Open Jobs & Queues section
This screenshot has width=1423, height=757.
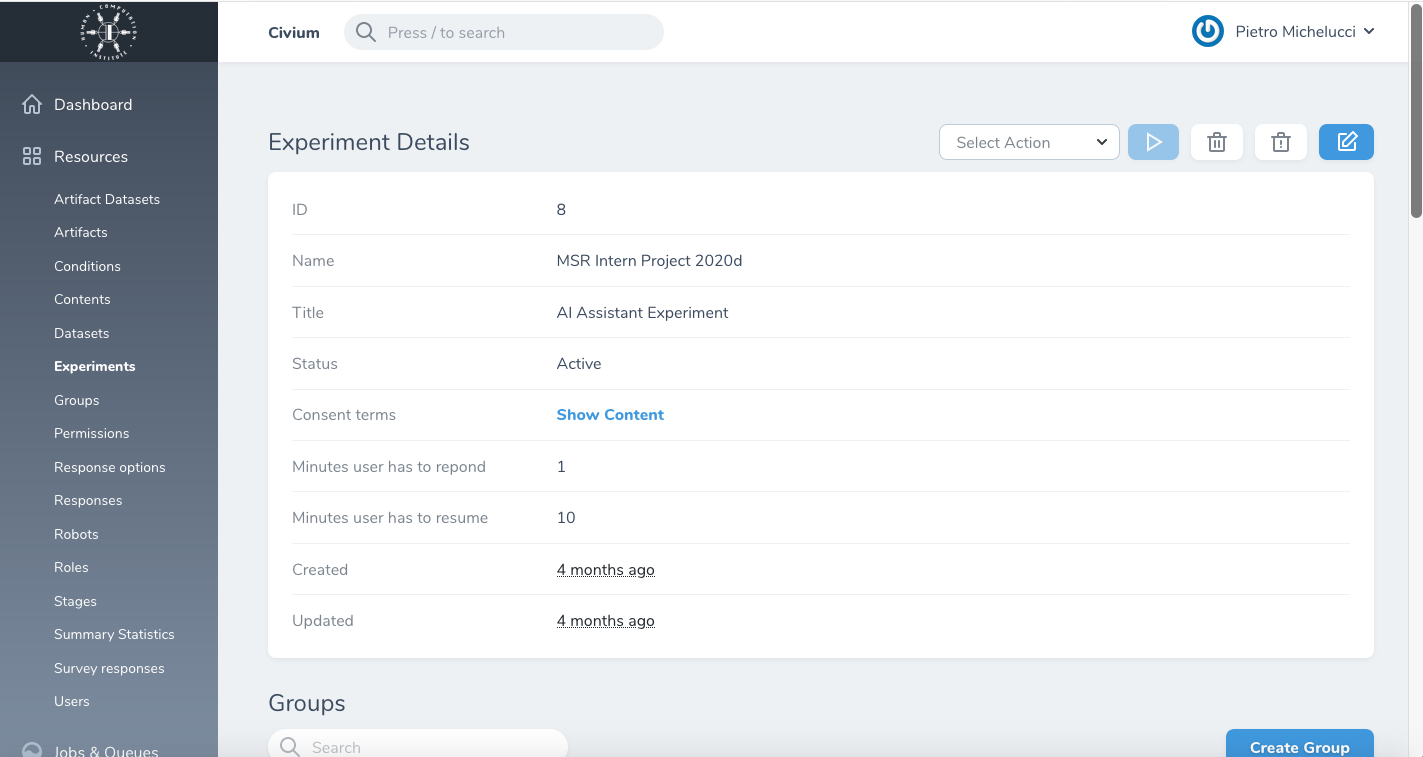tap(106, 750)
